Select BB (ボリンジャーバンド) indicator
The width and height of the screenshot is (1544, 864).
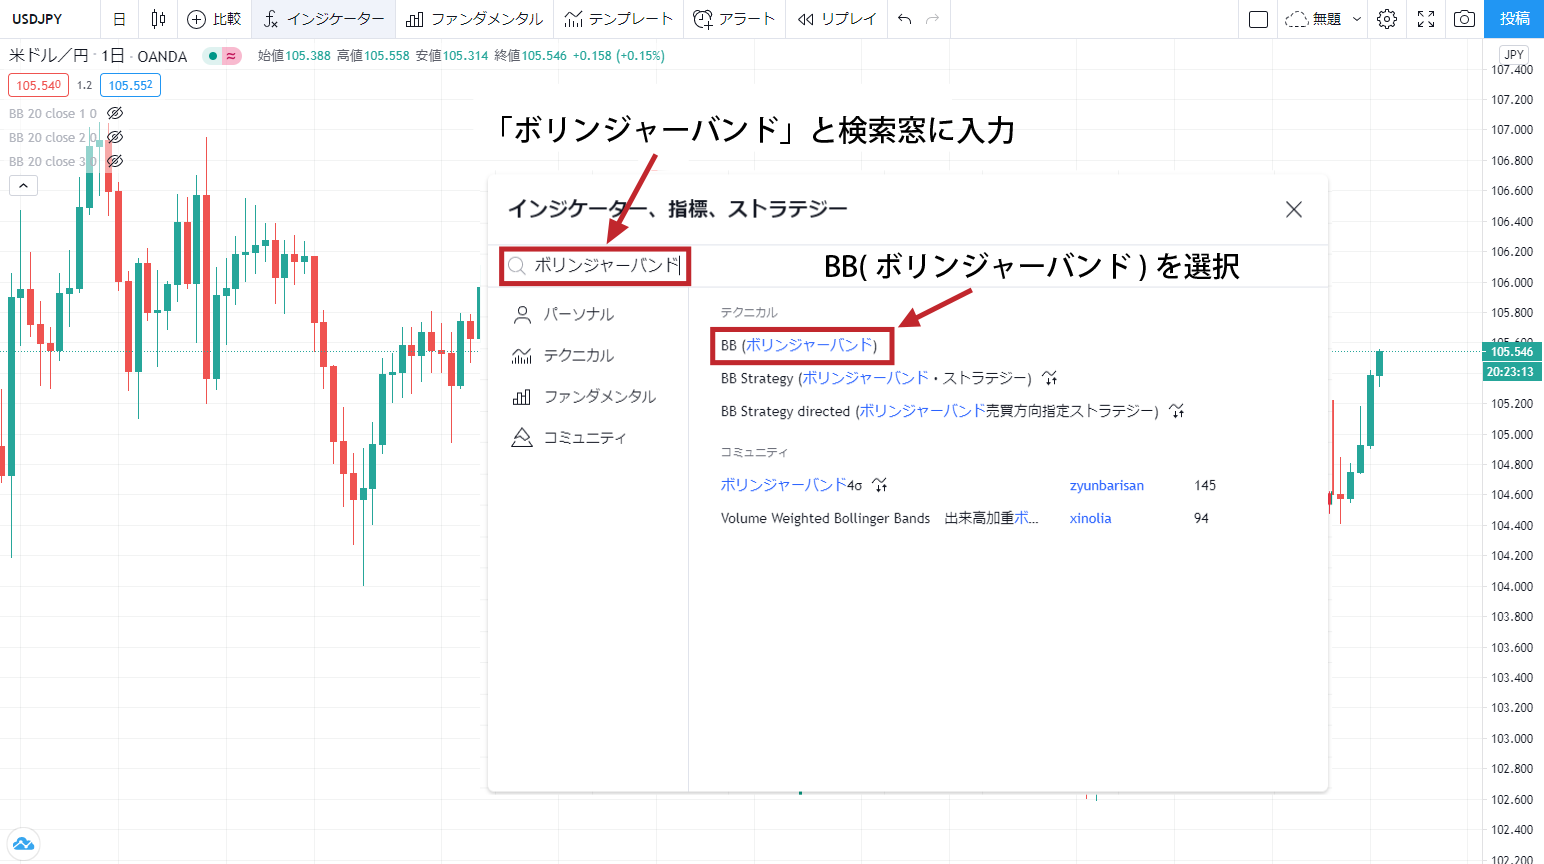pos(799,345)
